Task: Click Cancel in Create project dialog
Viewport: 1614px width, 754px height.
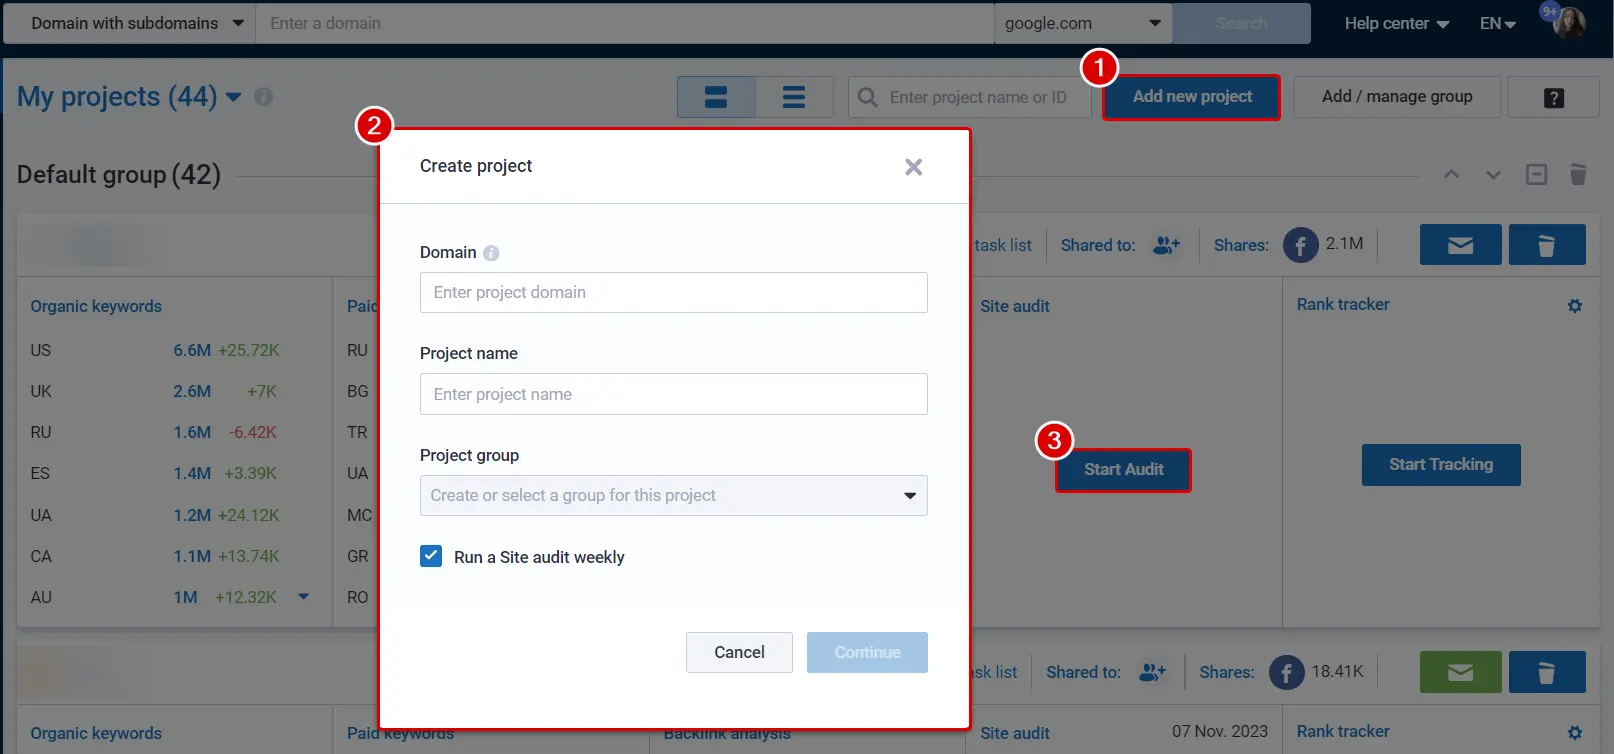Action: (x=739, y=652)
